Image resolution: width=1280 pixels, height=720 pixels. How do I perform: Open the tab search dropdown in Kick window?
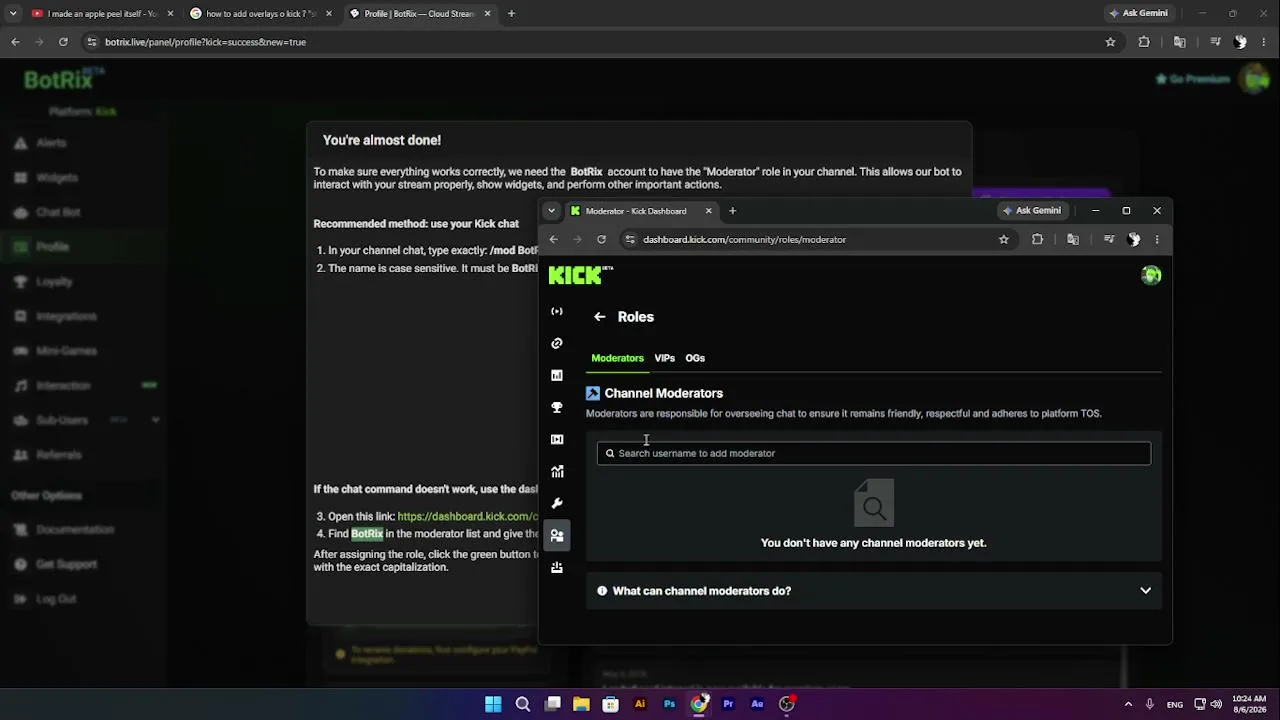tap(551, 211)
